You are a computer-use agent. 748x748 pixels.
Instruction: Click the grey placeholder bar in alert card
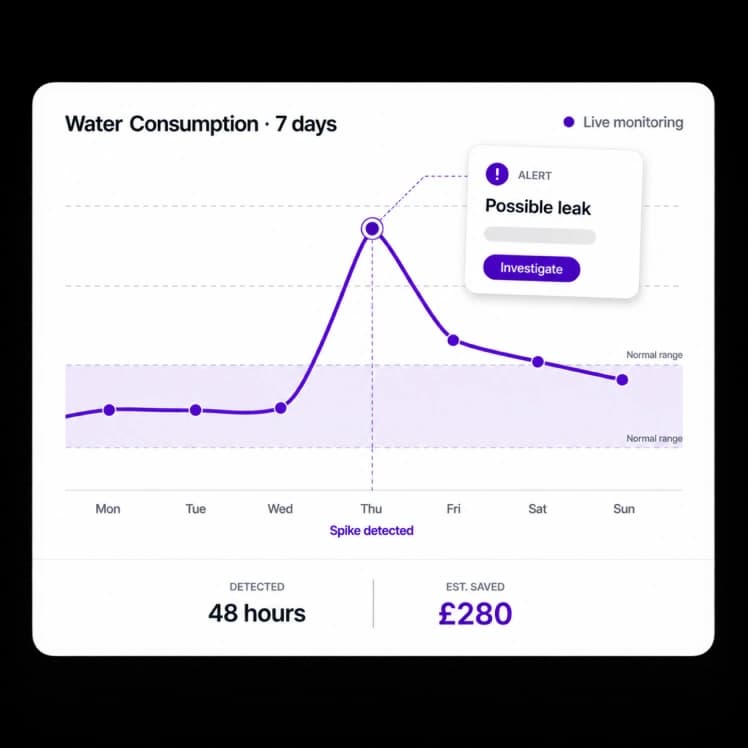(540, 236)
